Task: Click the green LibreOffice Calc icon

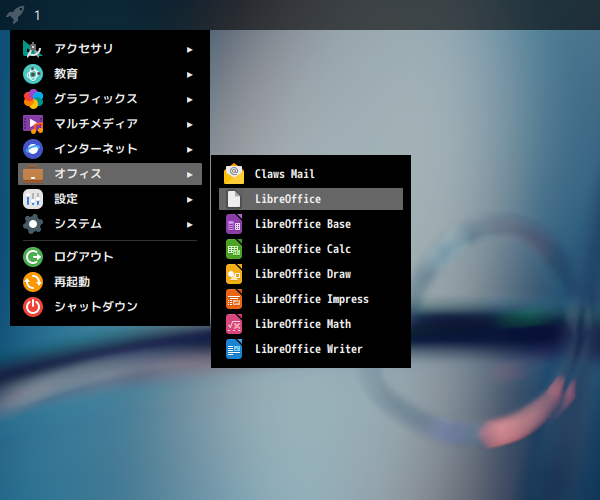Action: 234,249
